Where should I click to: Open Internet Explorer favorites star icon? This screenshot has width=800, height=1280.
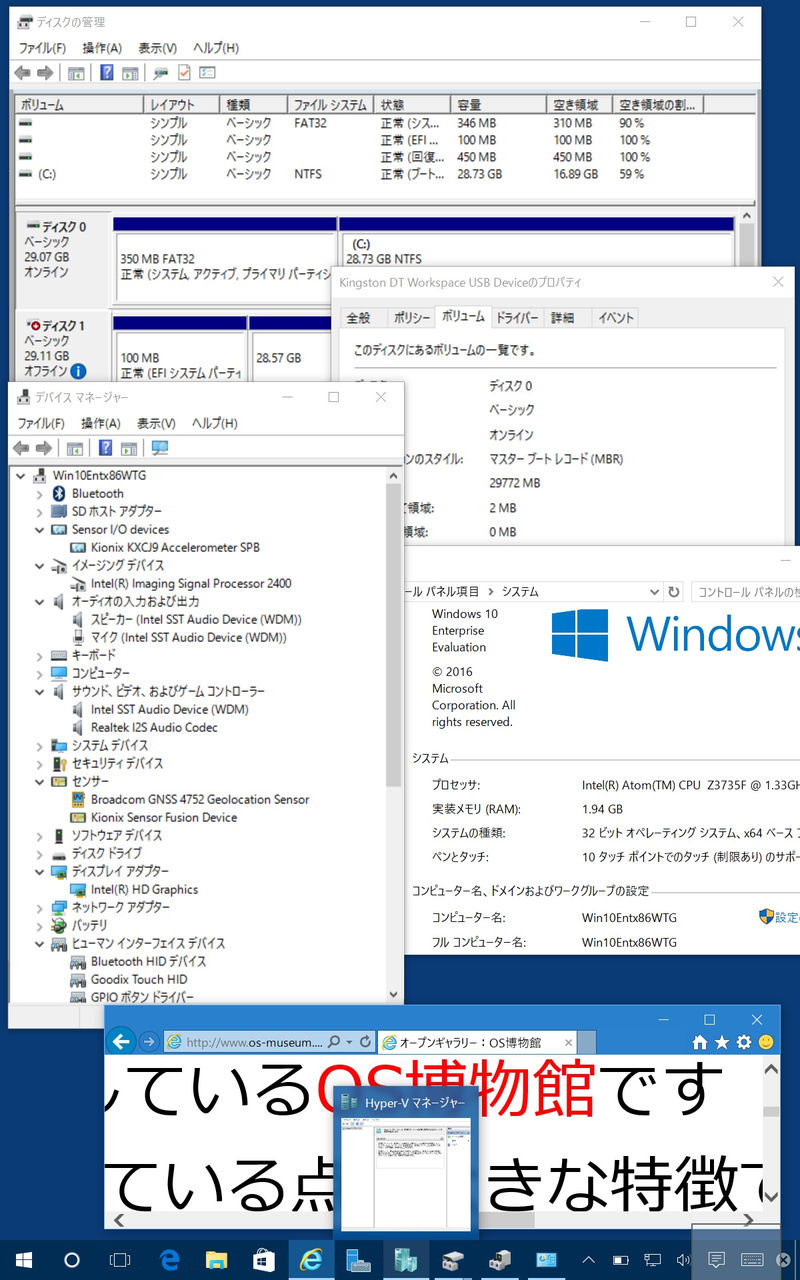(722, 1042)
